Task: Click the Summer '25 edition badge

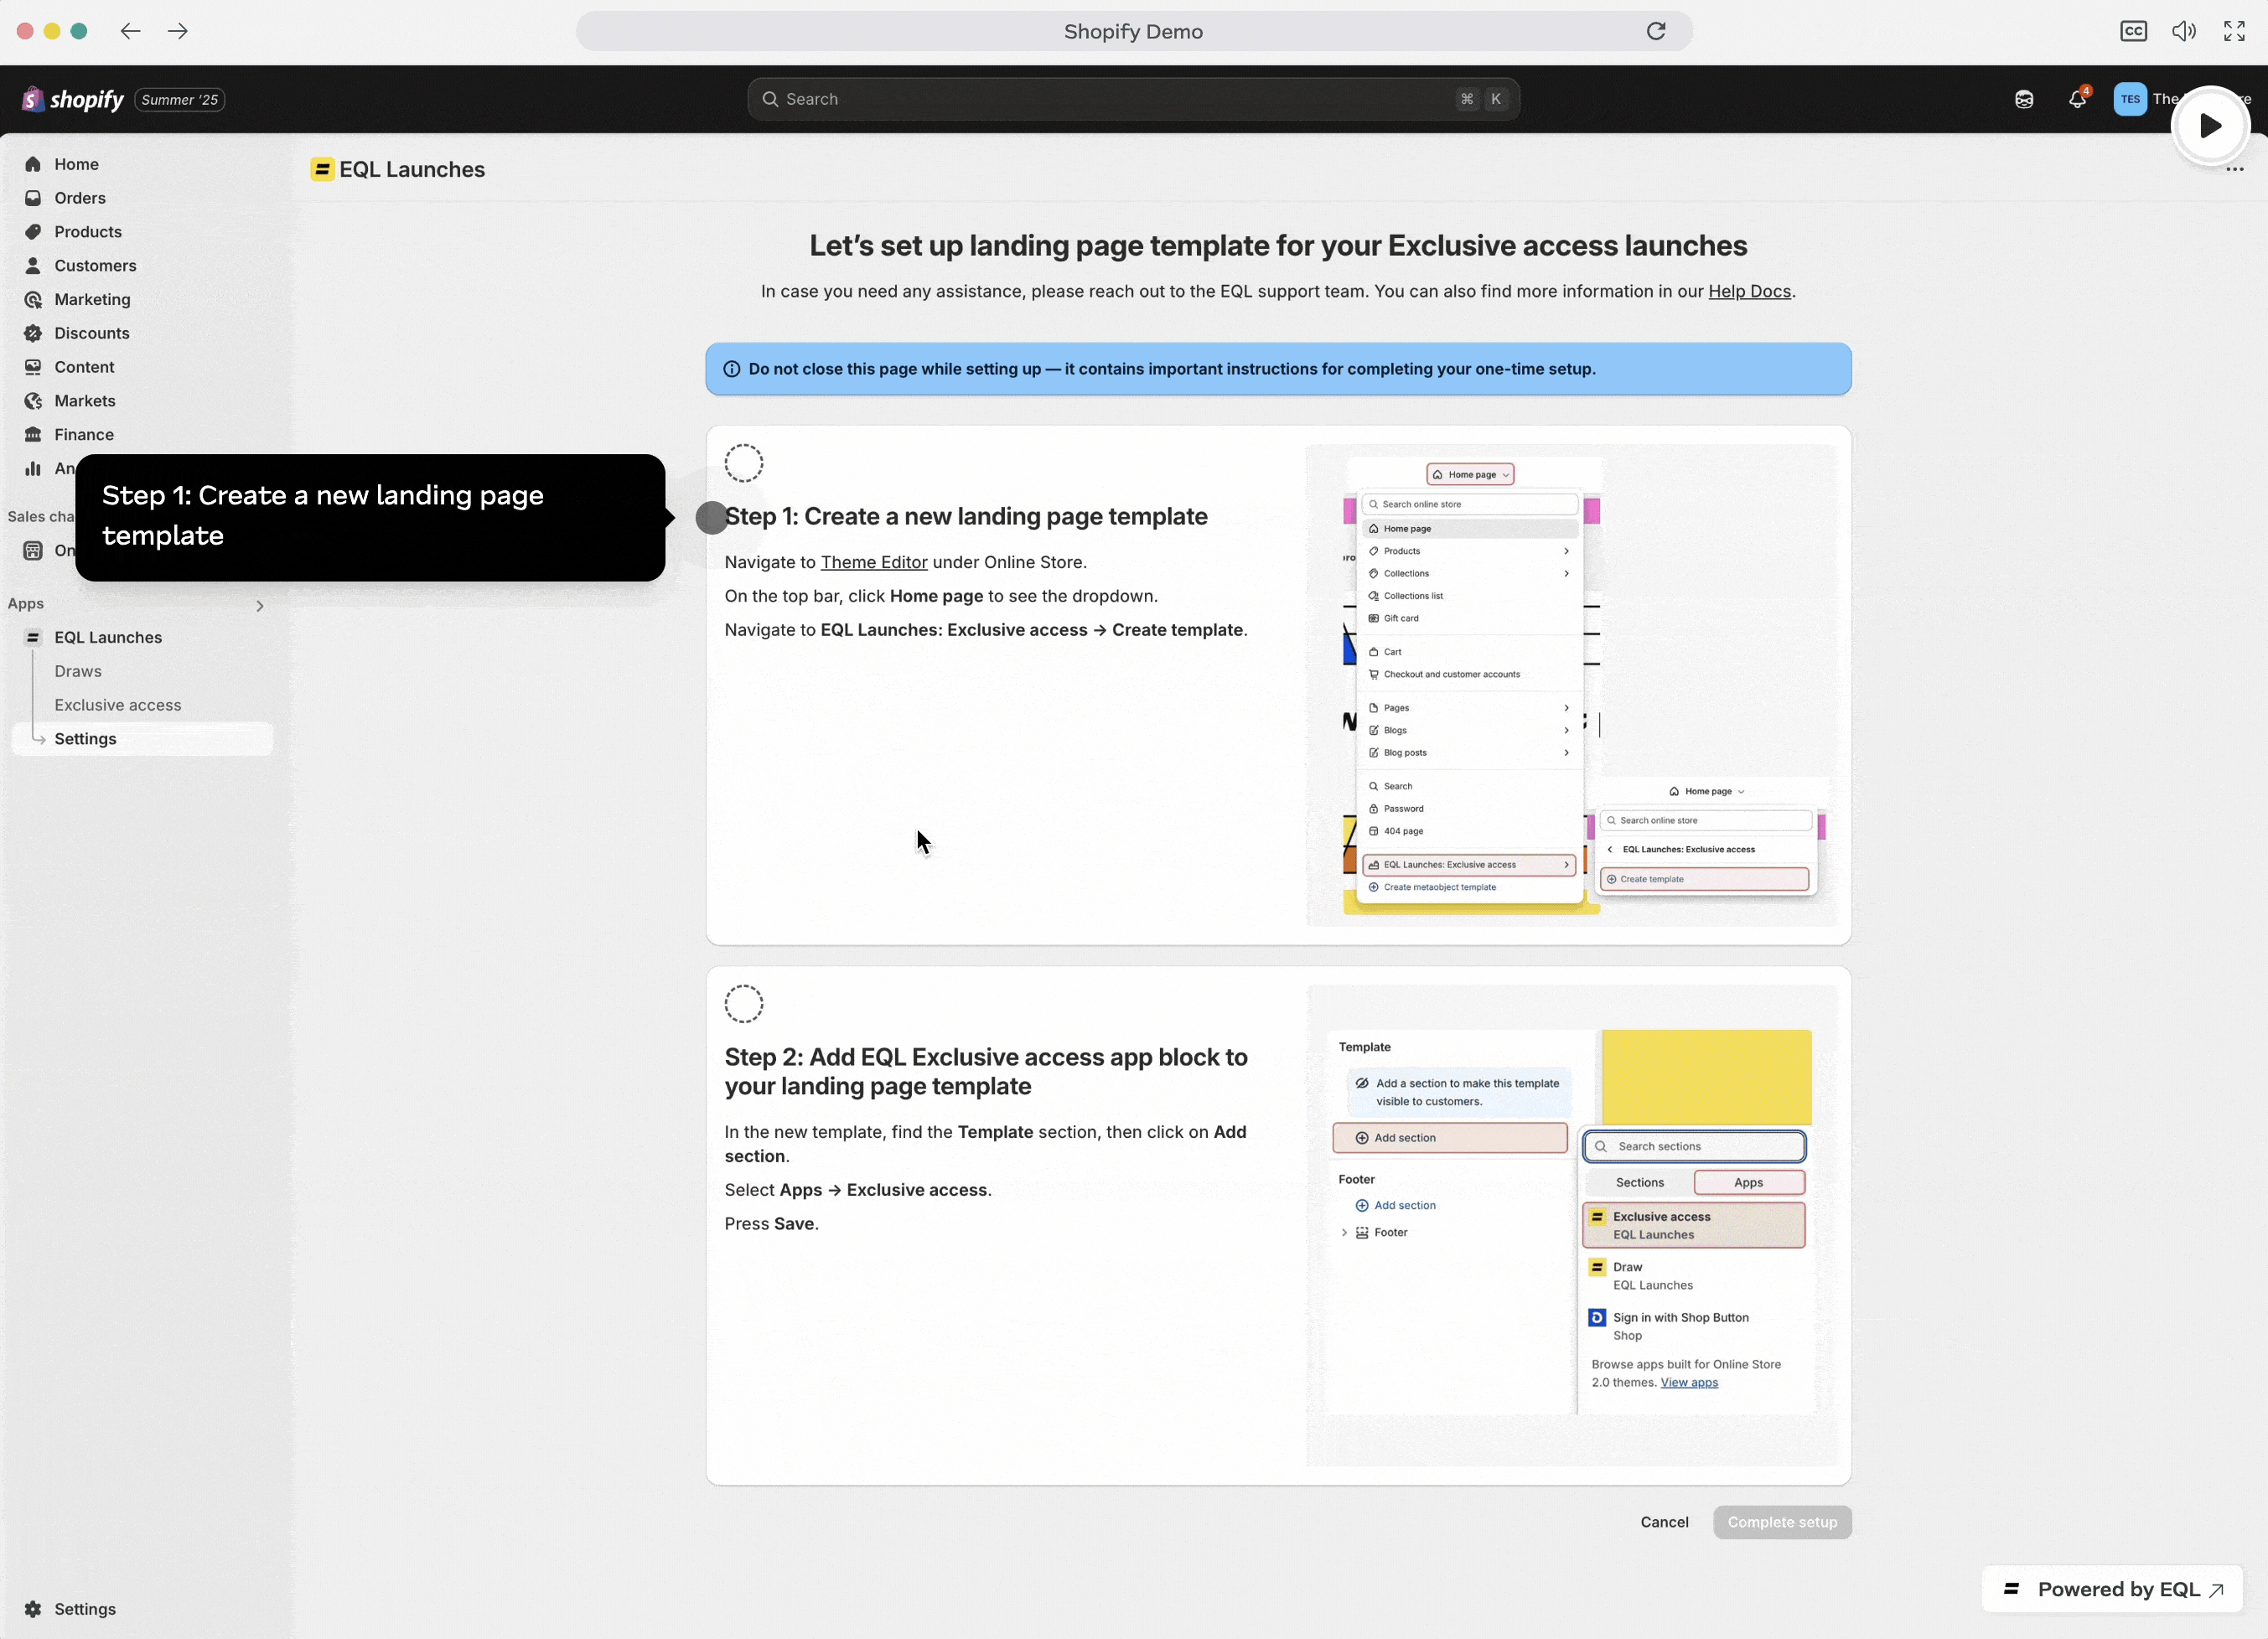Action: (179, 100)
